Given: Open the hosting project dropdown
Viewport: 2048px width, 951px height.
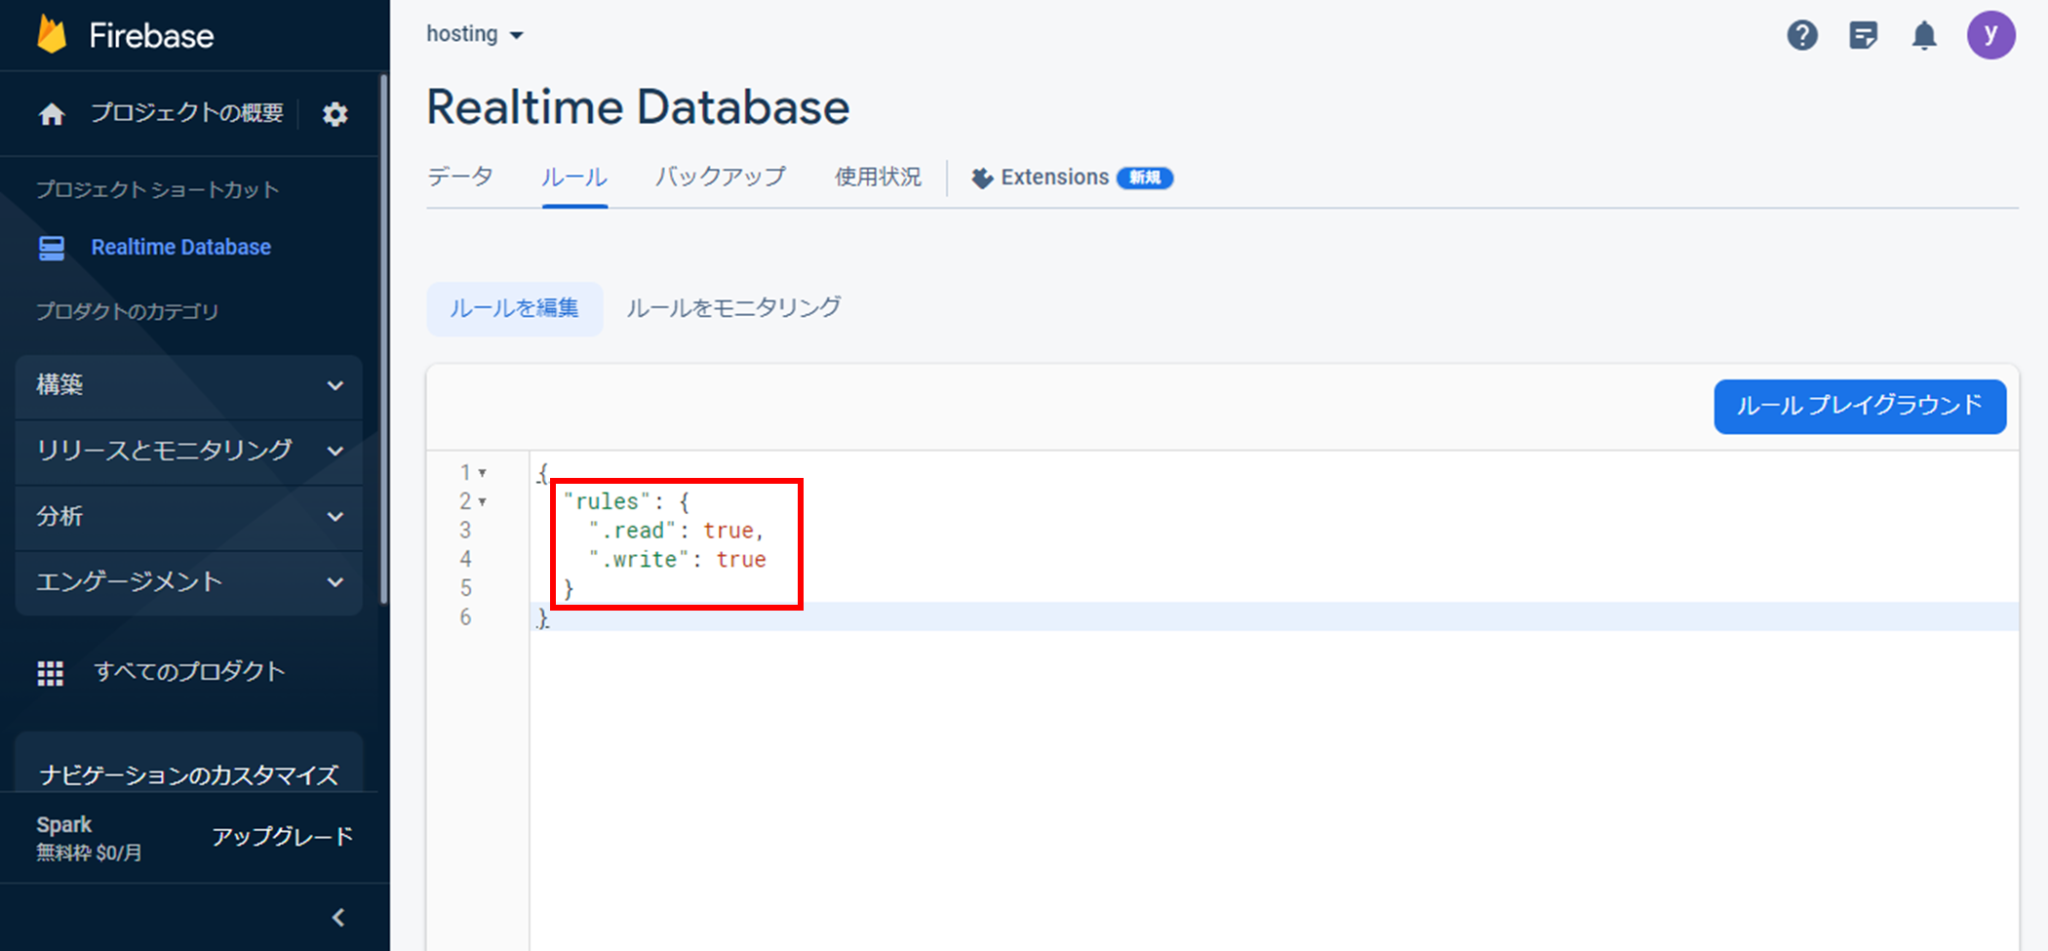Looking at the screenshot, I should pyautogui.click(x=474, y=33).
